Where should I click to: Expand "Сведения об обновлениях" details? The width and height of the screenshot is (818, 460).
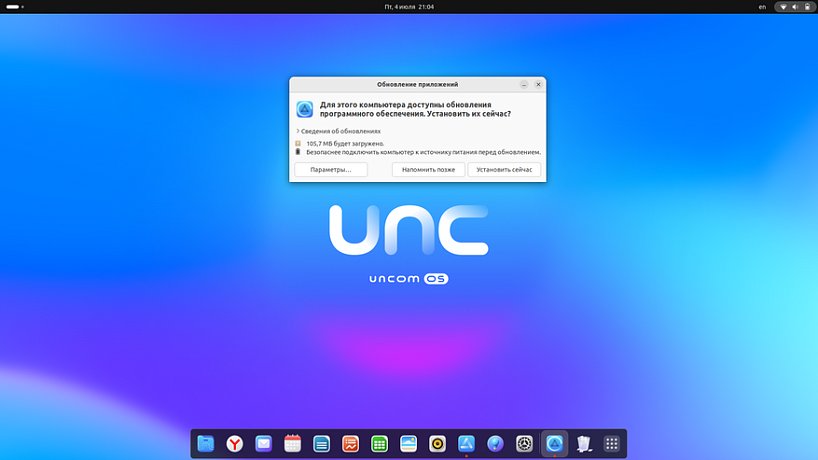(x=340, y=131)
